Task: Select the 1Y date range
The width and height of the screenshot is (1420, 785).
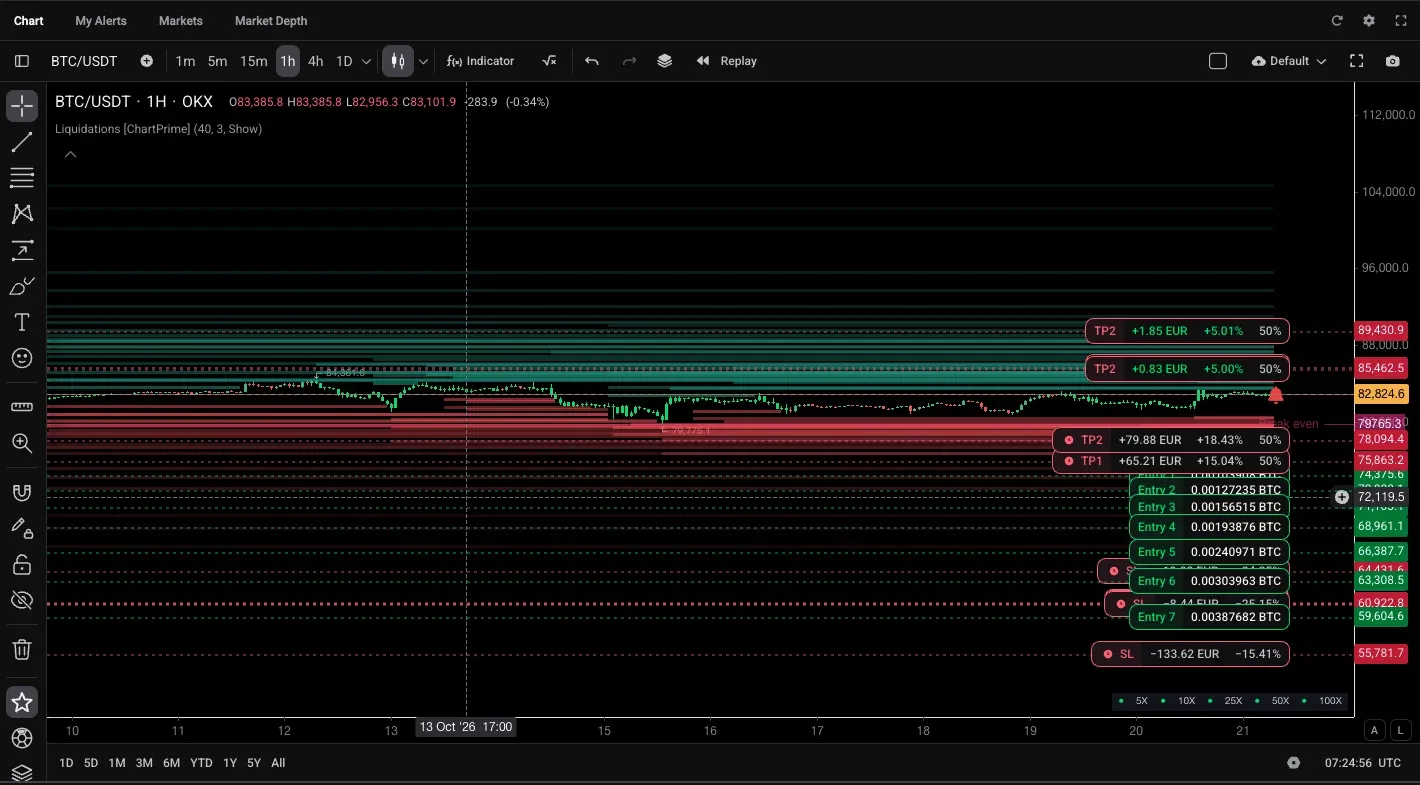Action: point(229,763)
